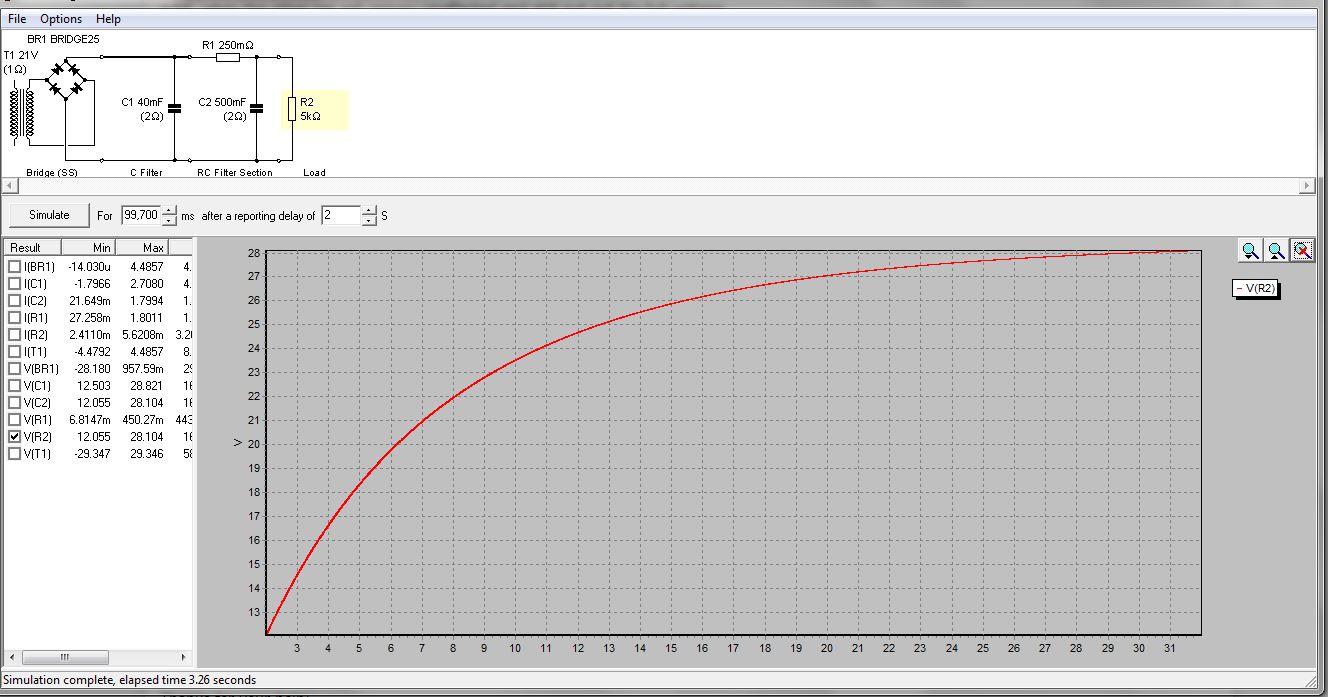Click the "Simulation complete" status bar text

coord(130,680)
